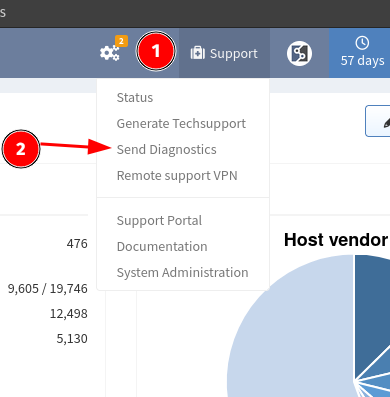
Task: Open Remote support VPN
Action: (x=177, y=176)
